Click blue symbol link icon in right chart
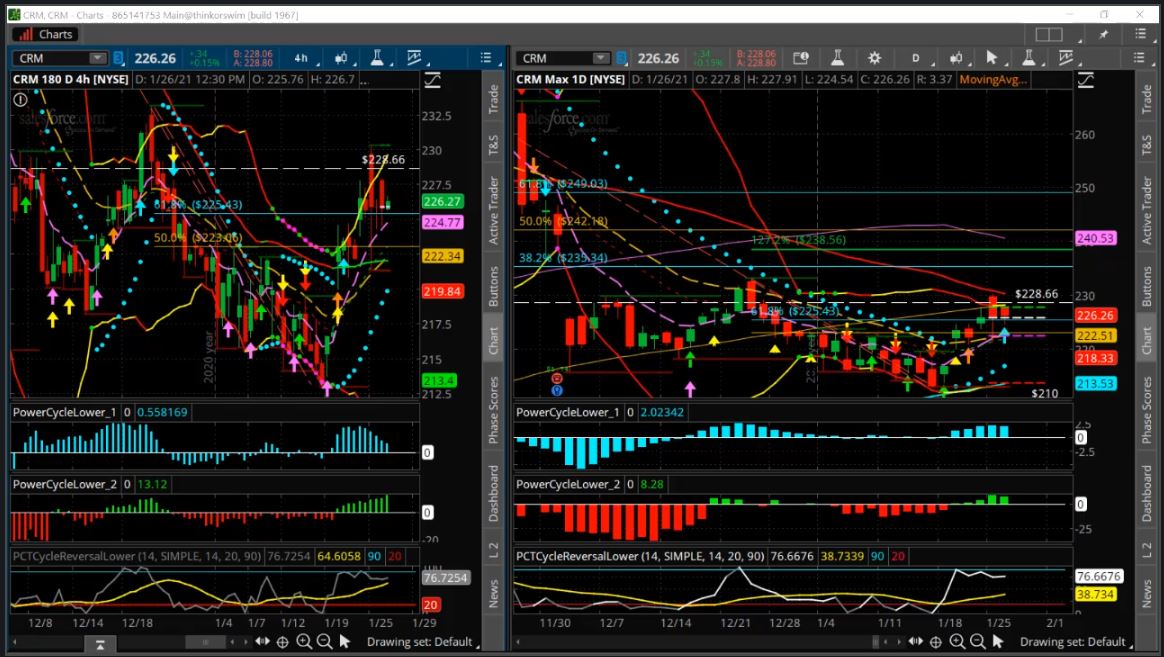 coord(622,58)
